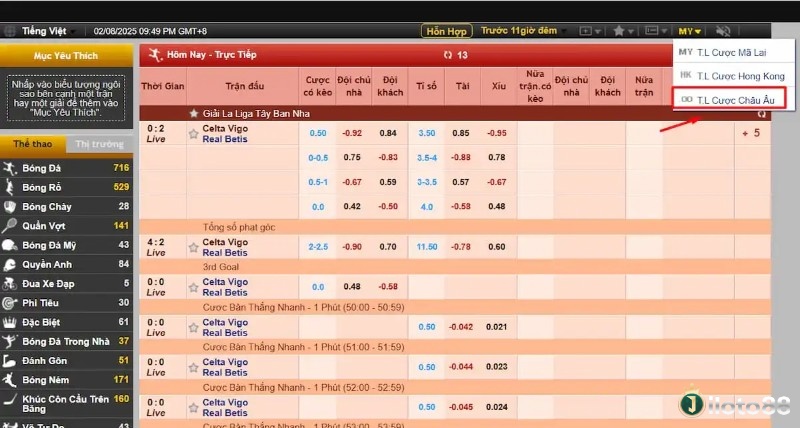800x428 pixels.
Task: Click the soccer player icon in Hôm Nay header
Action: pos(155,55)
